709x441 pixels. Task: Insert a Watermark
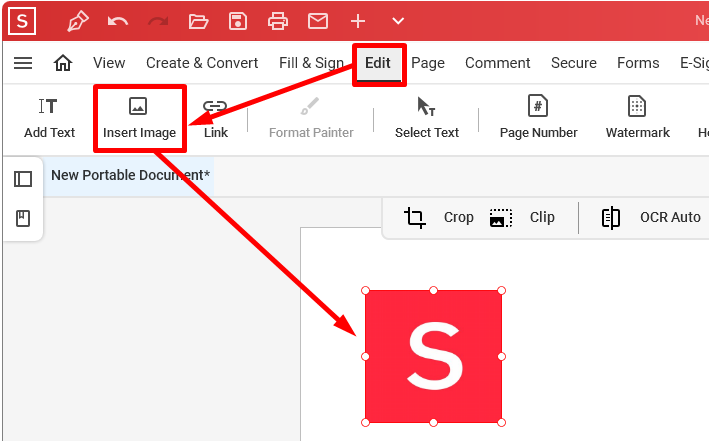click(x=637, y=119)
